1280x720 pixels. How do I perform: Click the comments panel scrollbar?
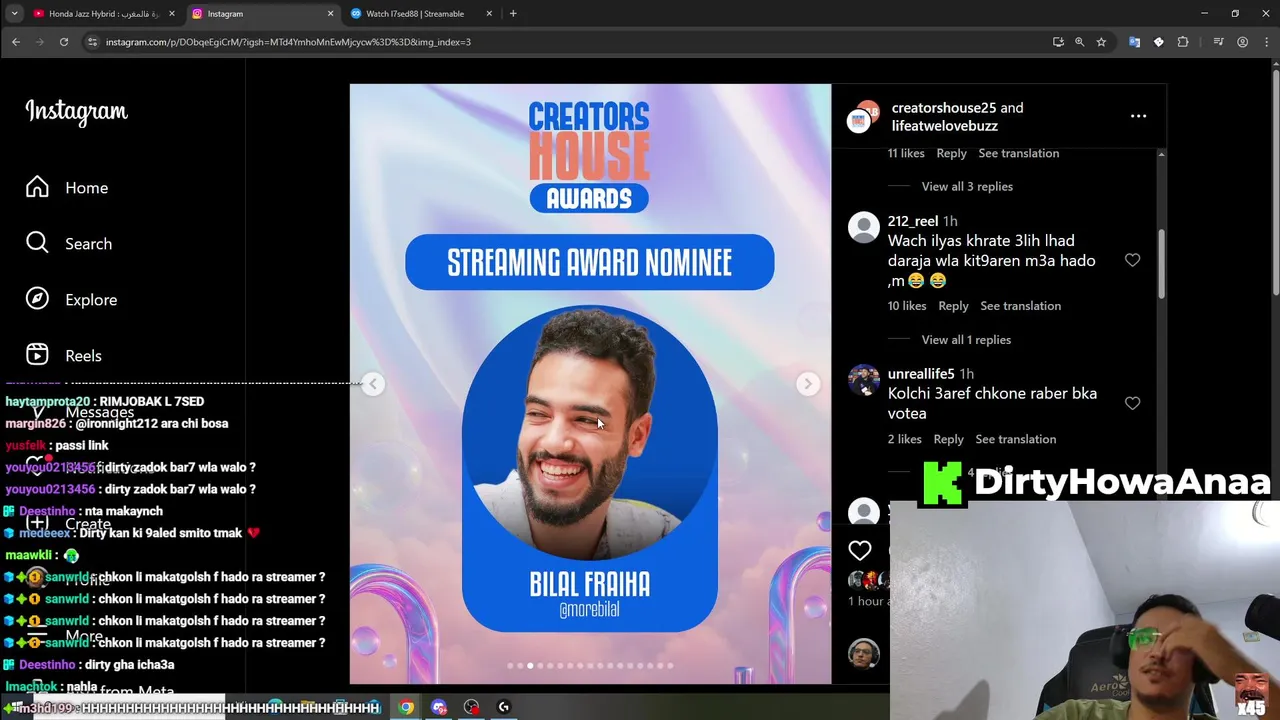click(x=1161, y=263)
